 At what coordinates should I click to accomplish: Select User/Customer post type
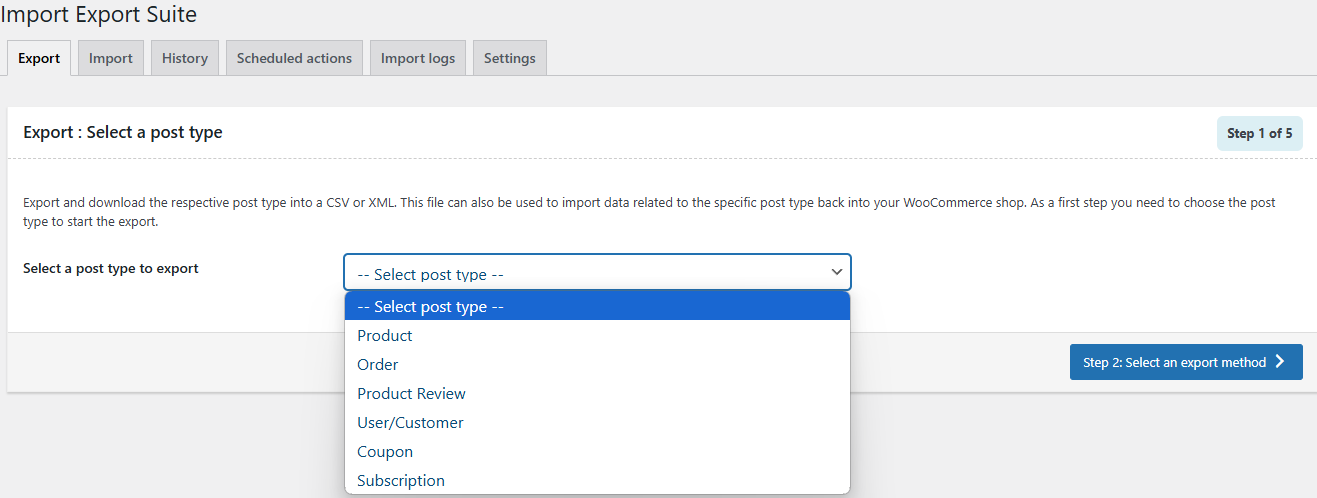click(597, 423)
